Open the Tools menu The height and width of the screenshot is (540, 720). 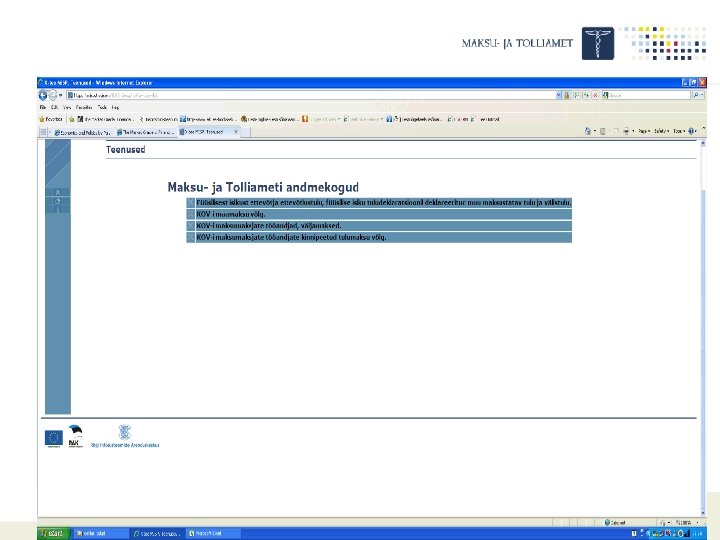[102, 107]
